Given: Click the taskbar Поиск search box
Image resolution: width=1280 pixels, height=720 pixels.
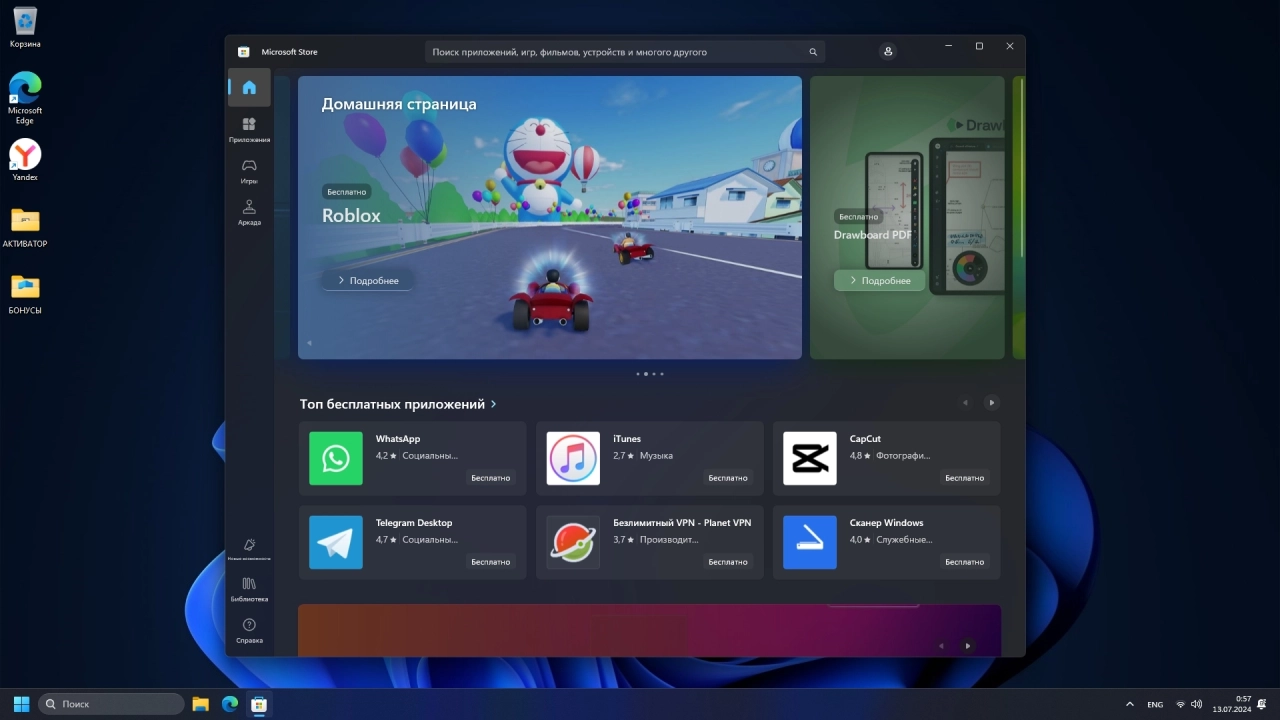Looking at the screenshot, I should (111, 704).
